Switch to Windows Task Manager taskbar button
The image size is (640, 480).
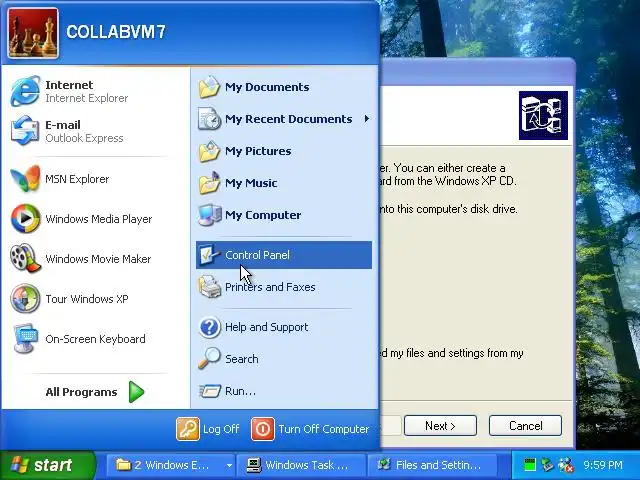[x=301, y=465]
